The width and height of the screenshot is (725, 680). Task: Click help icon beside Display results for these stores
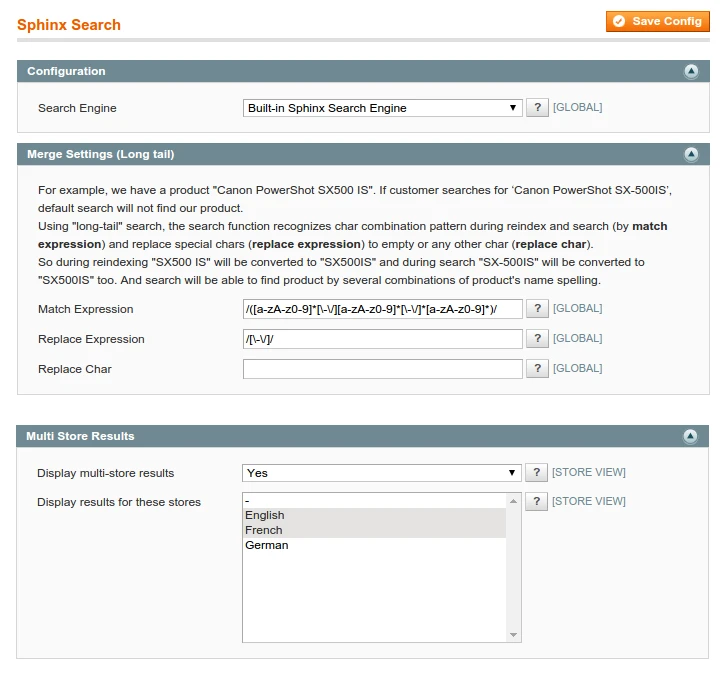pos(537,502)
